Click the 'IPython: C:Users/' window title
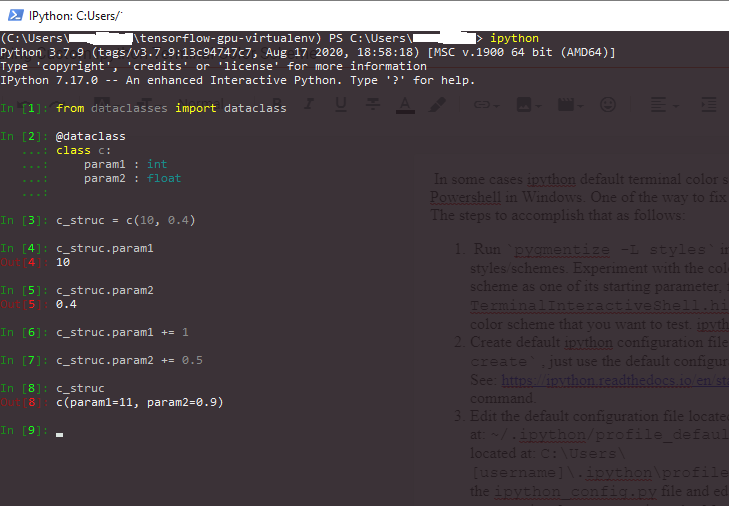The width and height of the screenshot is (729, 506). tap(75, 16)
